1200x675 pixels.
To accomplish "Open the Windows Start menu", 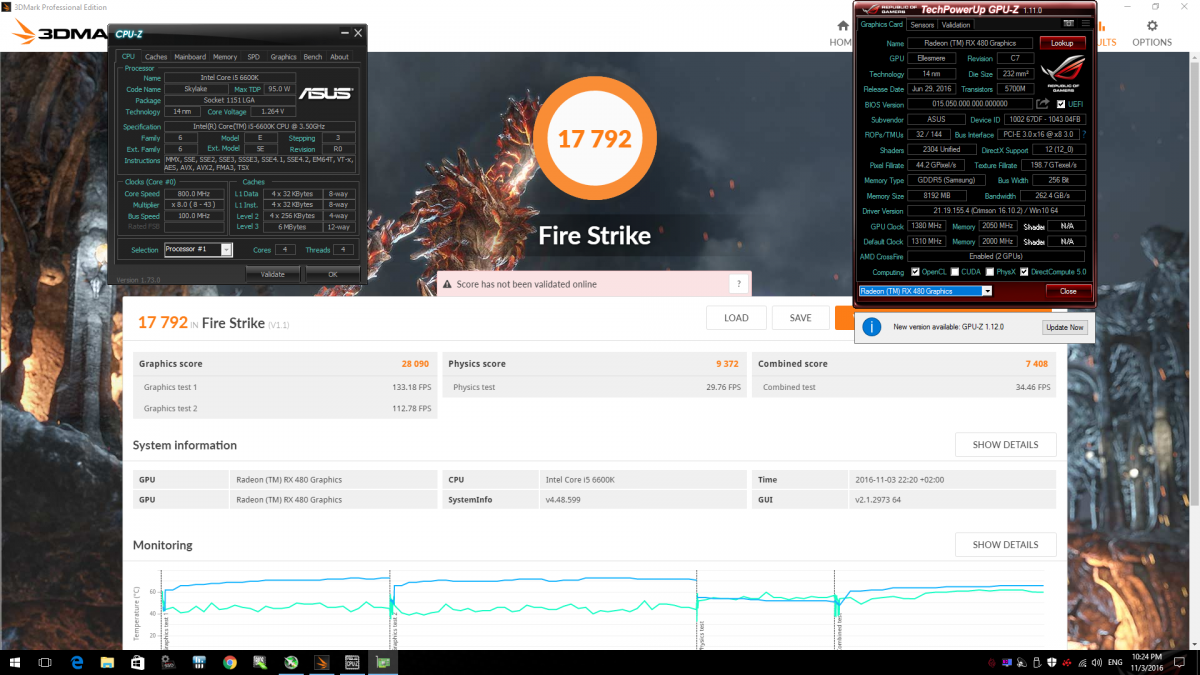I will pyautogui.click(x=15, y=662).
